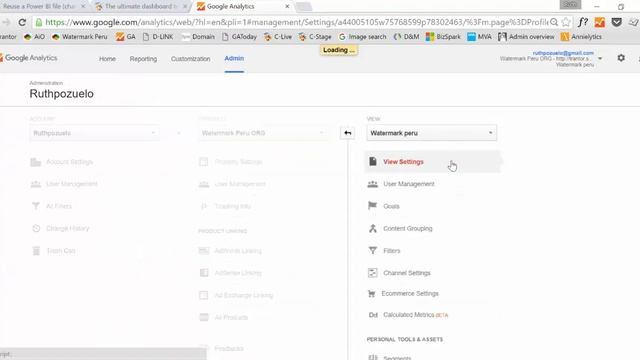Click ruthpozuelo@gmail.com account email
The width and height of the screenshot is (640, 360).
pyautogui.click(x=563, y=53)
